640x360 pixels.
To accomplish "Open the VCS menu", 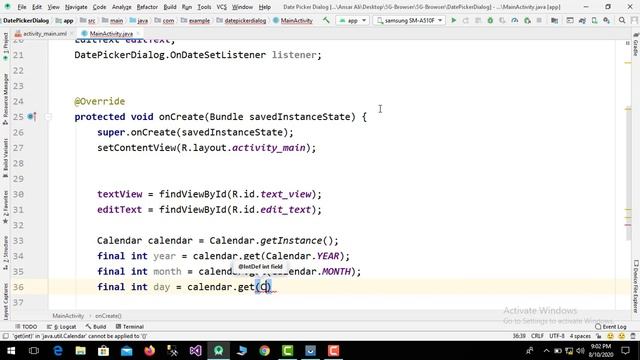I will click(x=221, y=7).
